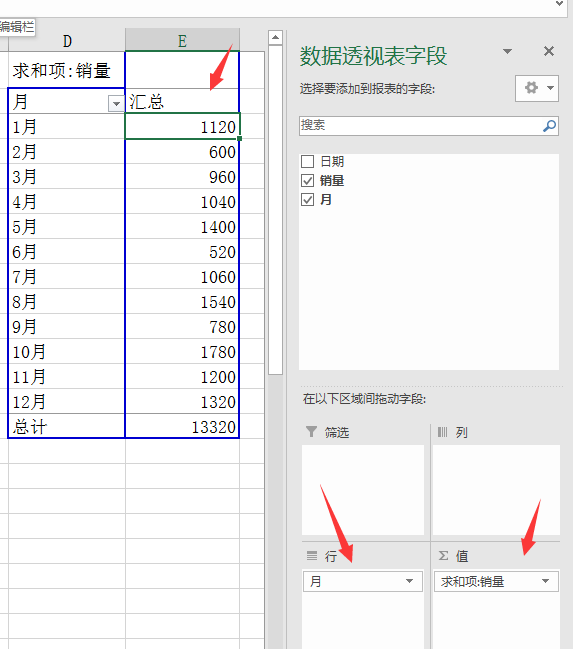Click the search magnifier icon

pos(549,126)
